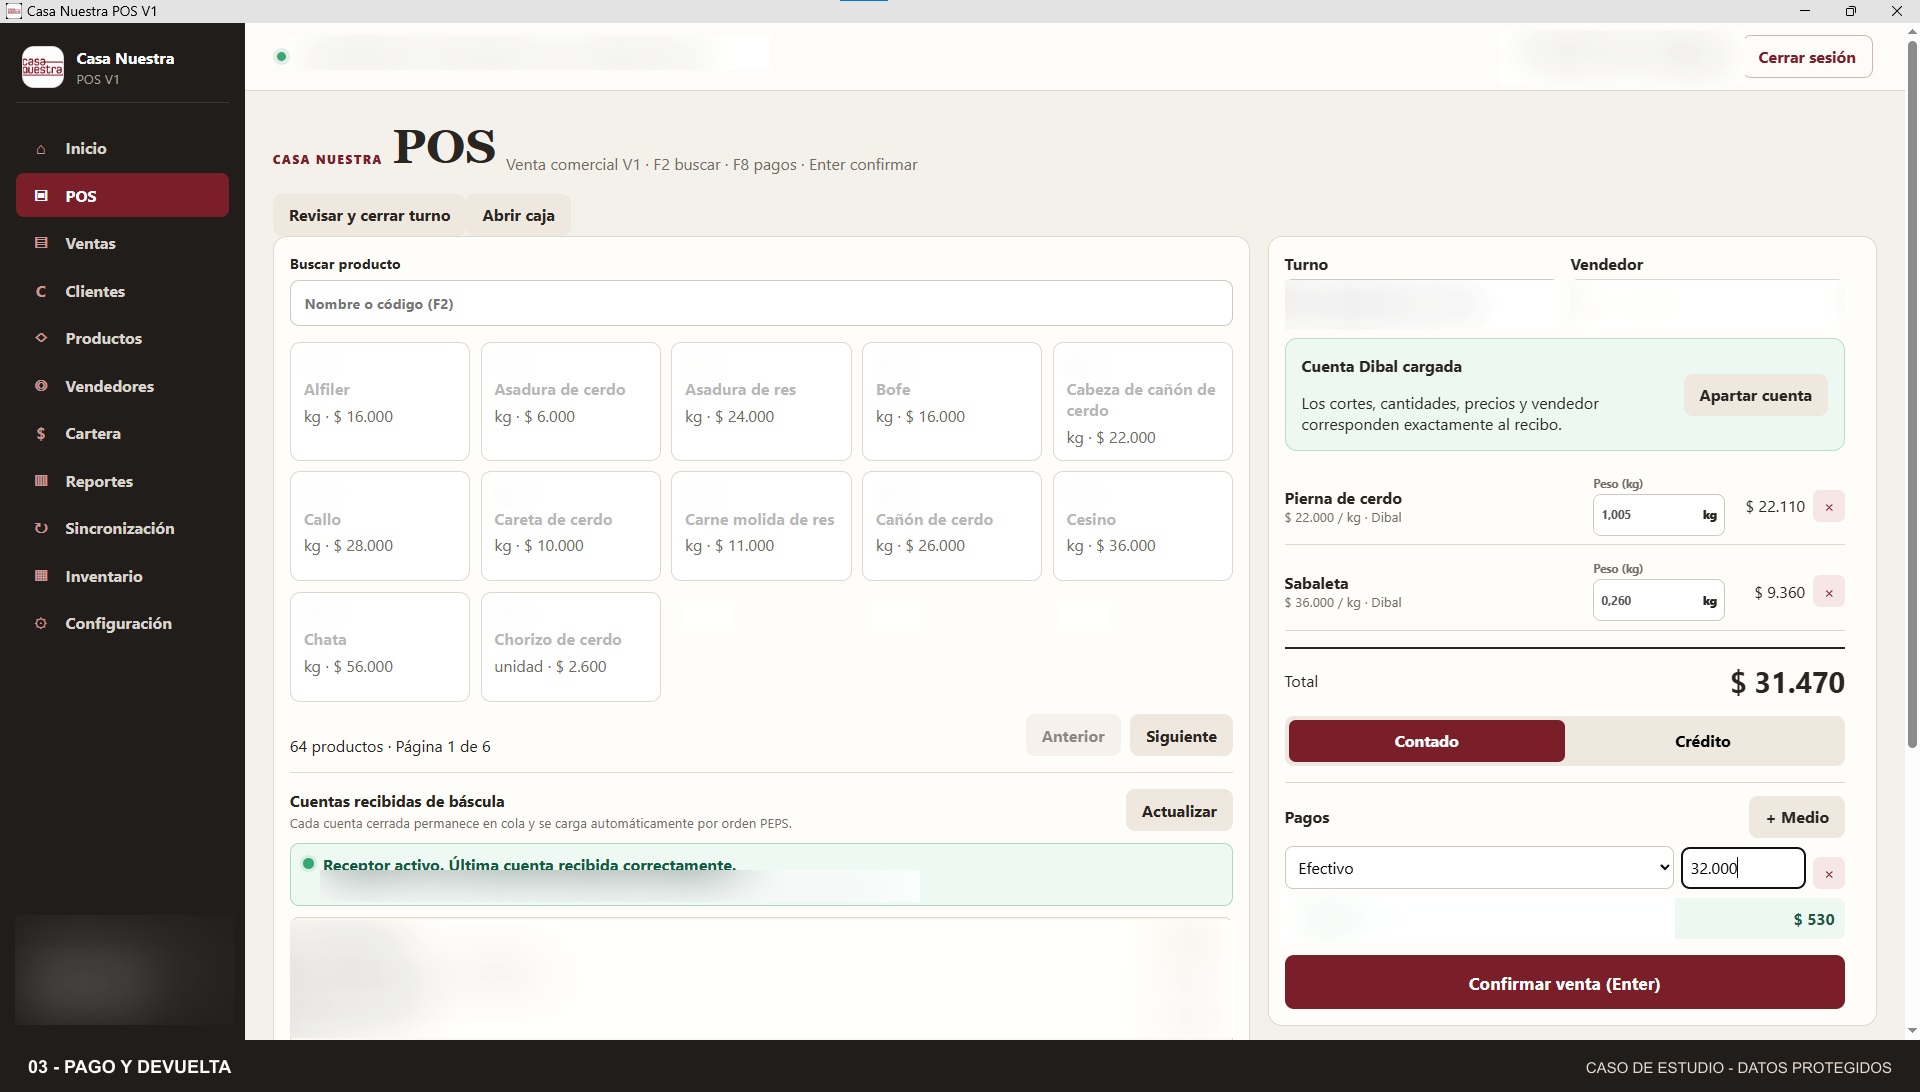Add another payment with + Medio
The image size is (1920, 1092).
click(1796, 817)
